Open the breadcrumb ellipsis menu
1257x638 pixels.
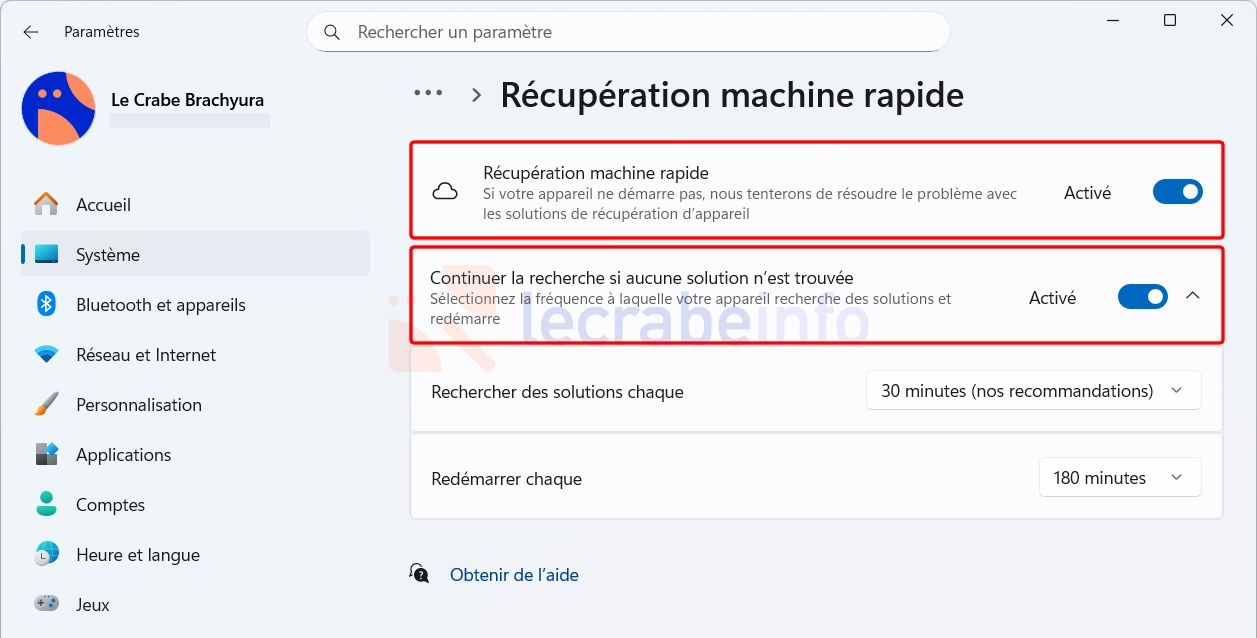pyautogui.click(x=428, y=93)
